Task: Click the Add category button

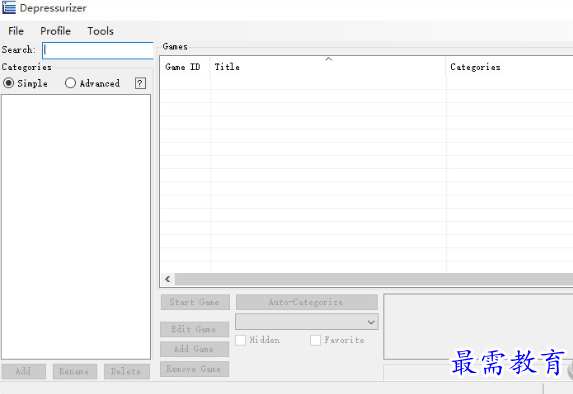Action: 24,371
